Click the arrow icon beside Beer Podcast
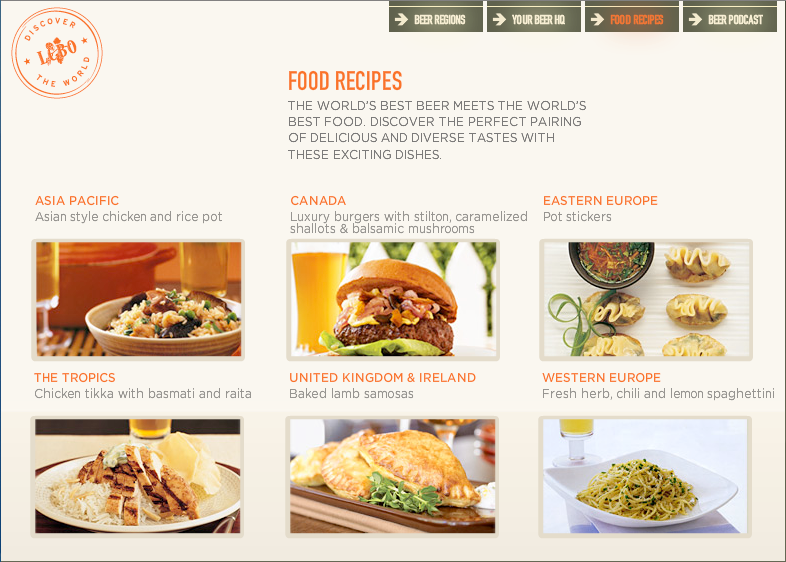786x562 pixels. pyautogui.click(x=695, y=20)
